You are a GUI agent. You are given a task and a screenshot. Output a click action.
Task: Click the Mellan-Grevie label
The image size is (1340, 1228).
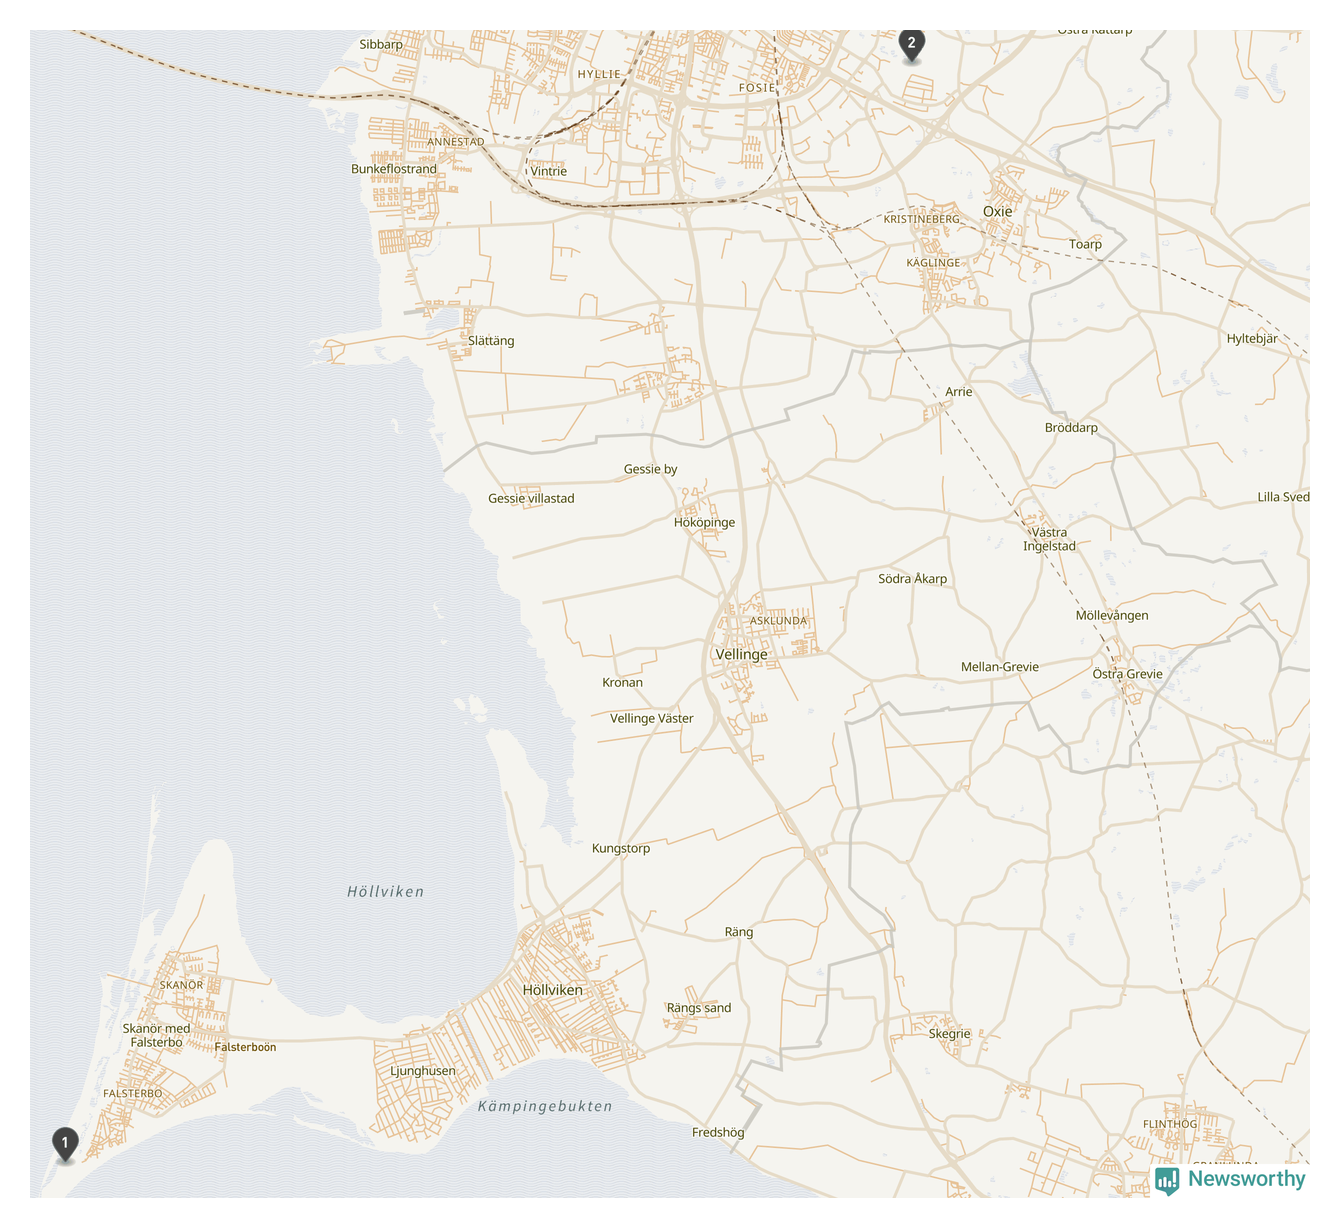tap(1000, 667)
